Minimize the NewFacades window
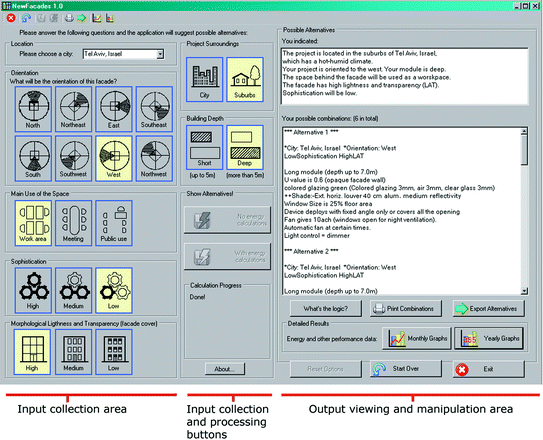The height and width of the screenshot is (440, 543). click(x=517, y=6)
